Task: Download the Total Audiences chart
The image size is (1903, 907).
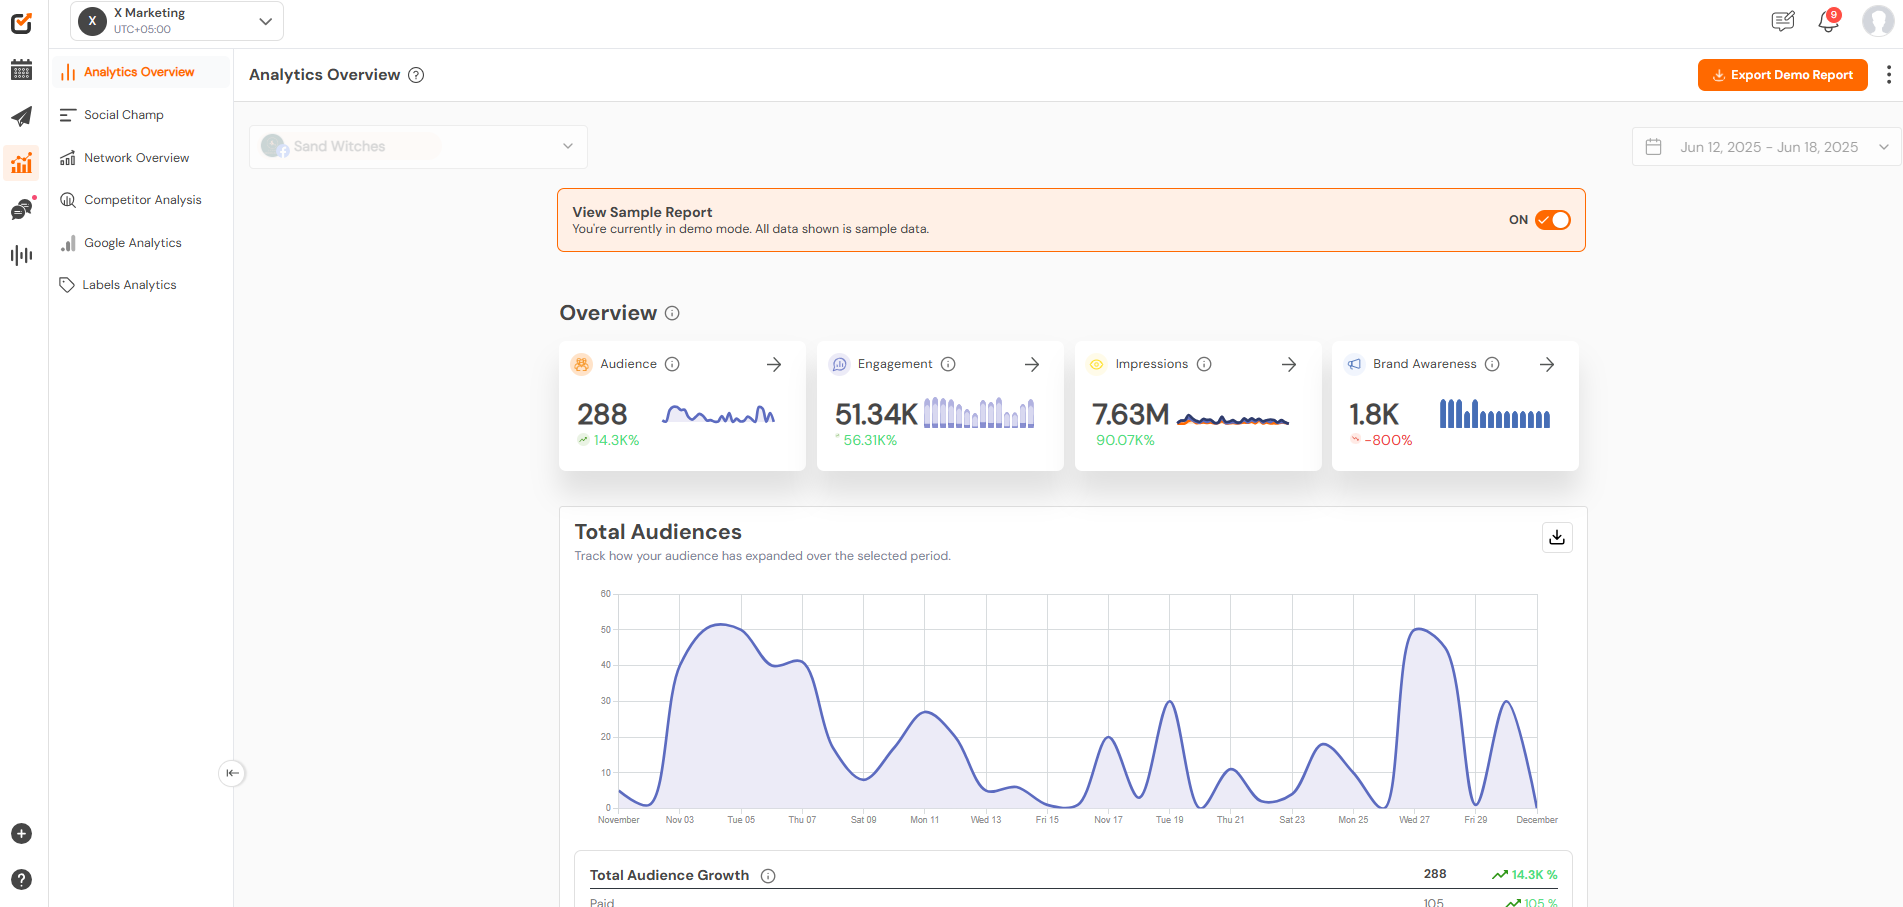Action: click(1557, 538)
